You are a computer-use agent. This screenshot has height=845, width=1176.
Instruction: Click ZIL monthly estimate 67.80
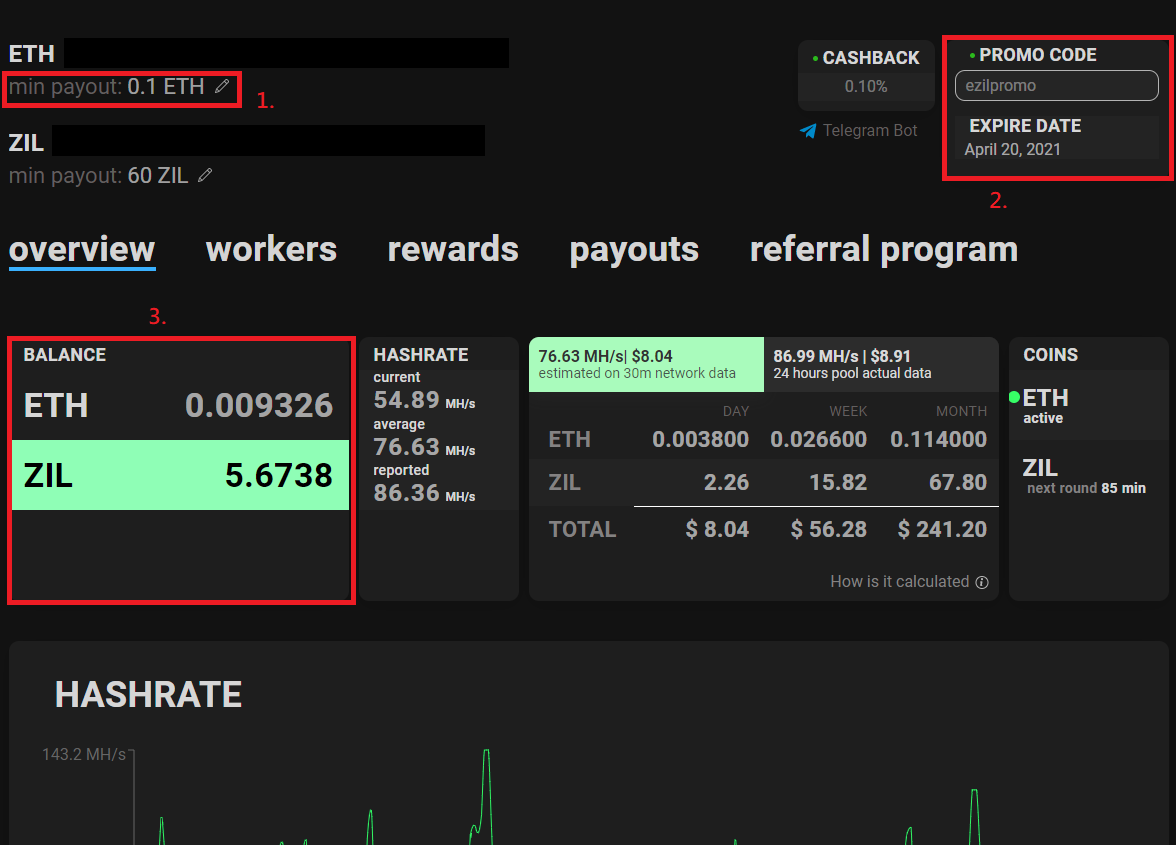click(958, 482)
